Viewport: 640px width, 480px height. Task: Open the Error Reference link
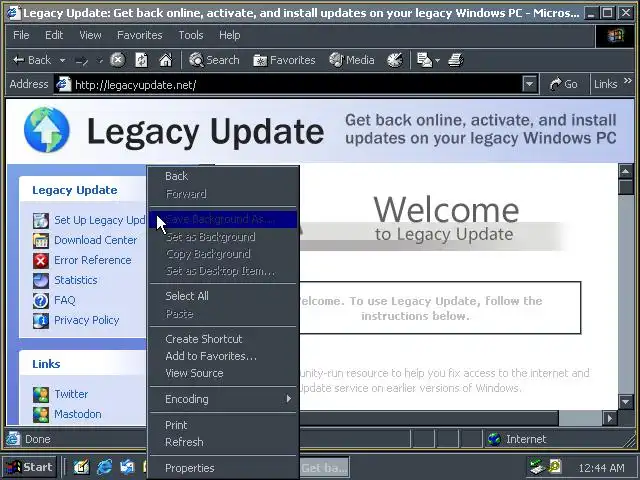tap(93, 260)
